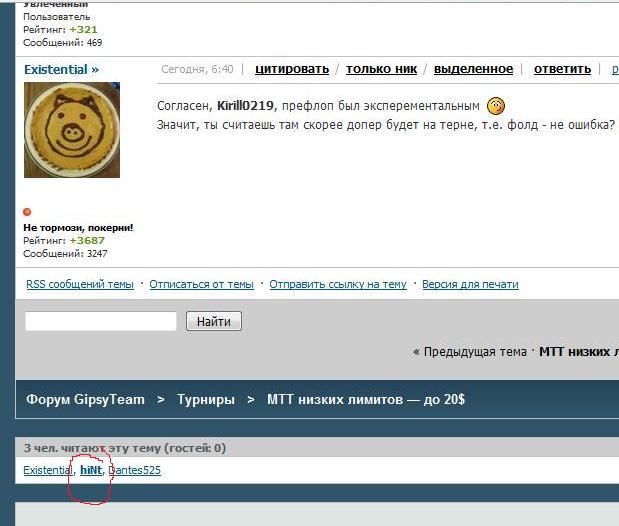This screenshot has height=526, width=619.
Task: Open Форум GipsyTeam breadcrumb
Action: (x=85, y=400)
